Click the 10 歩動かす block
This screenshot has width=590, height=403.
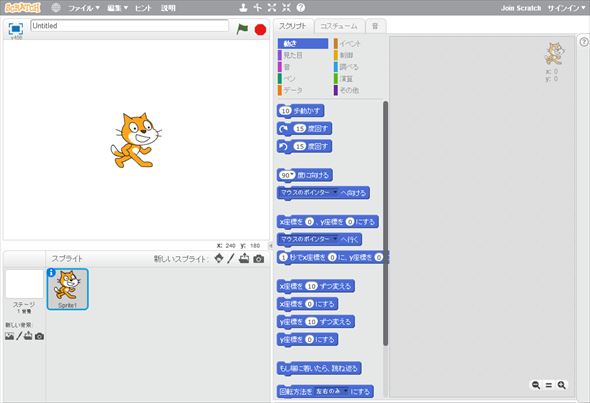tap(300, 111)
